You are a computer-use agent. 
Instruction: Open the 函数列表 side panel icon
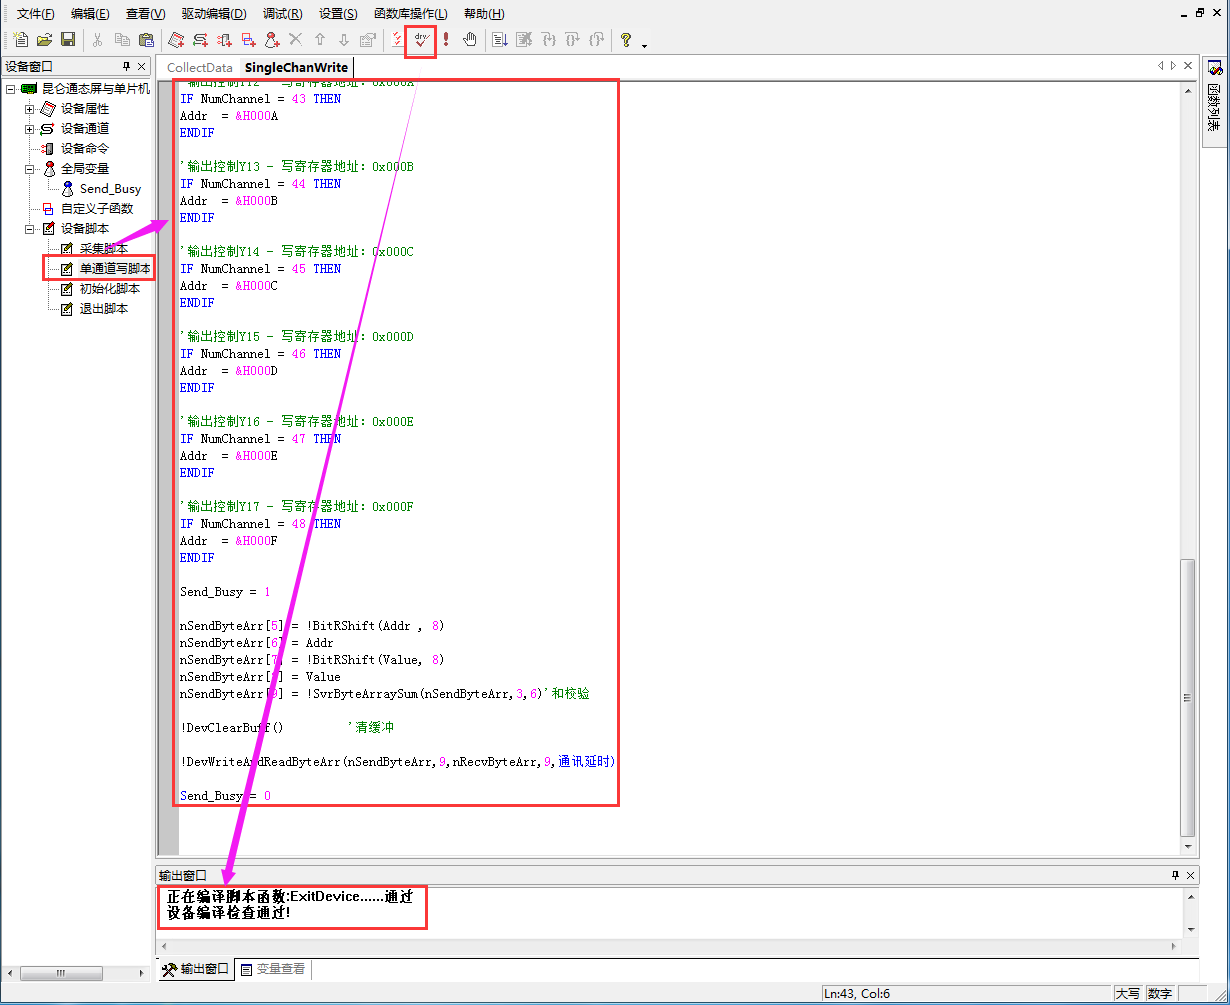point(1215,68)
